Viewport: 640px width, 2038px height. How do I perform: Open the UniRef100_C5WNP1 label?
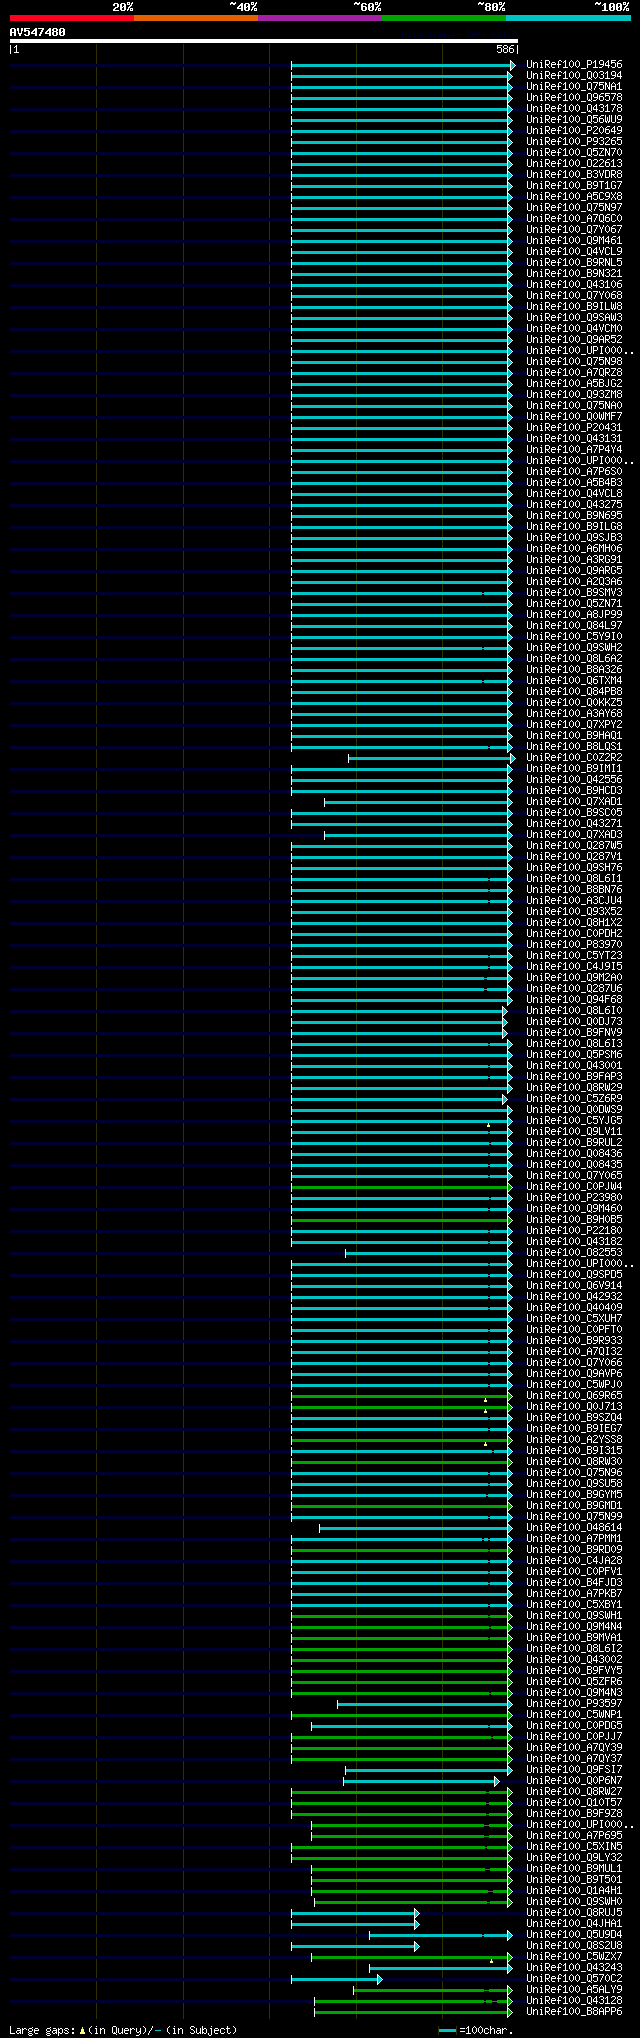tap(574, 1715)
